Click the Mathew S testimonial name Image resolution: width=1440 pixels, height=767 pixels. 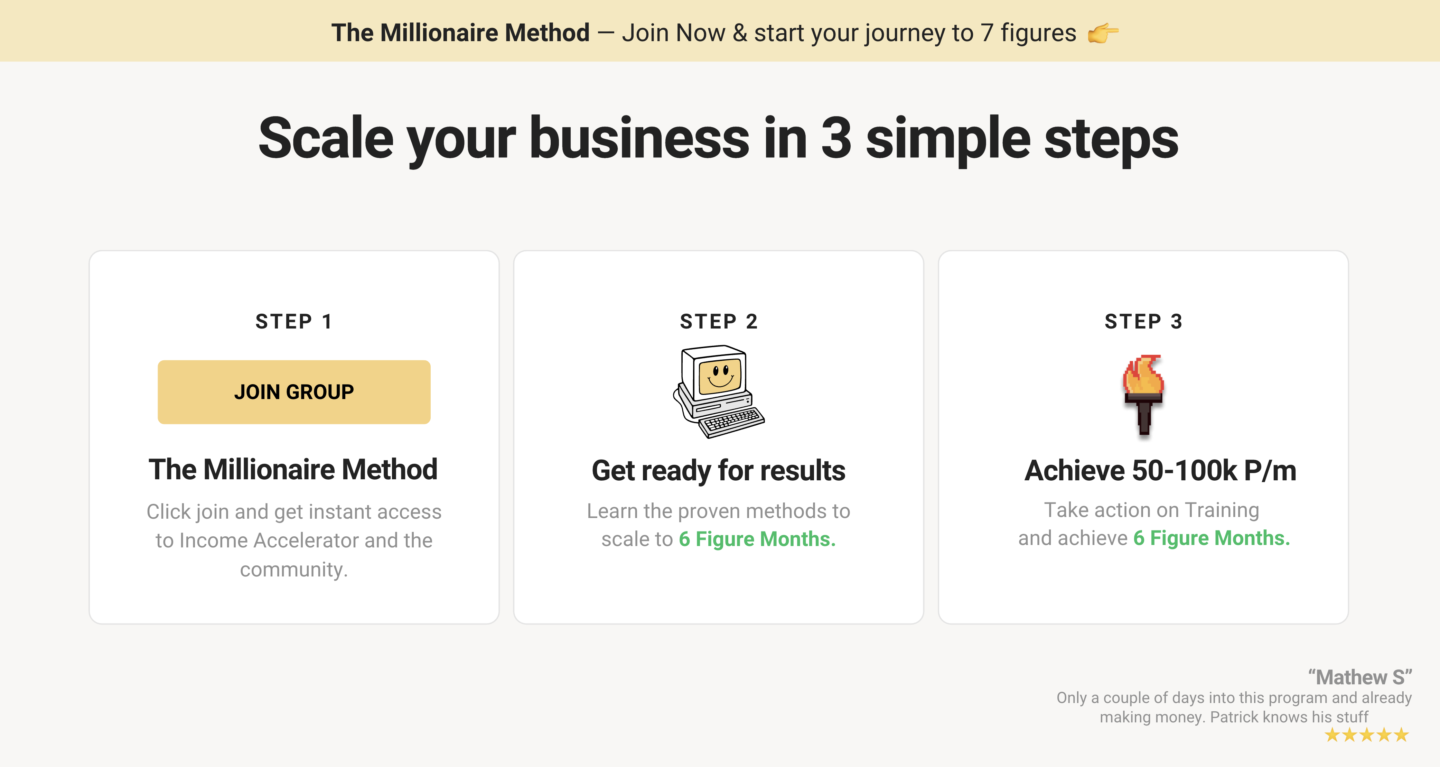click(x=1360, y=676)
